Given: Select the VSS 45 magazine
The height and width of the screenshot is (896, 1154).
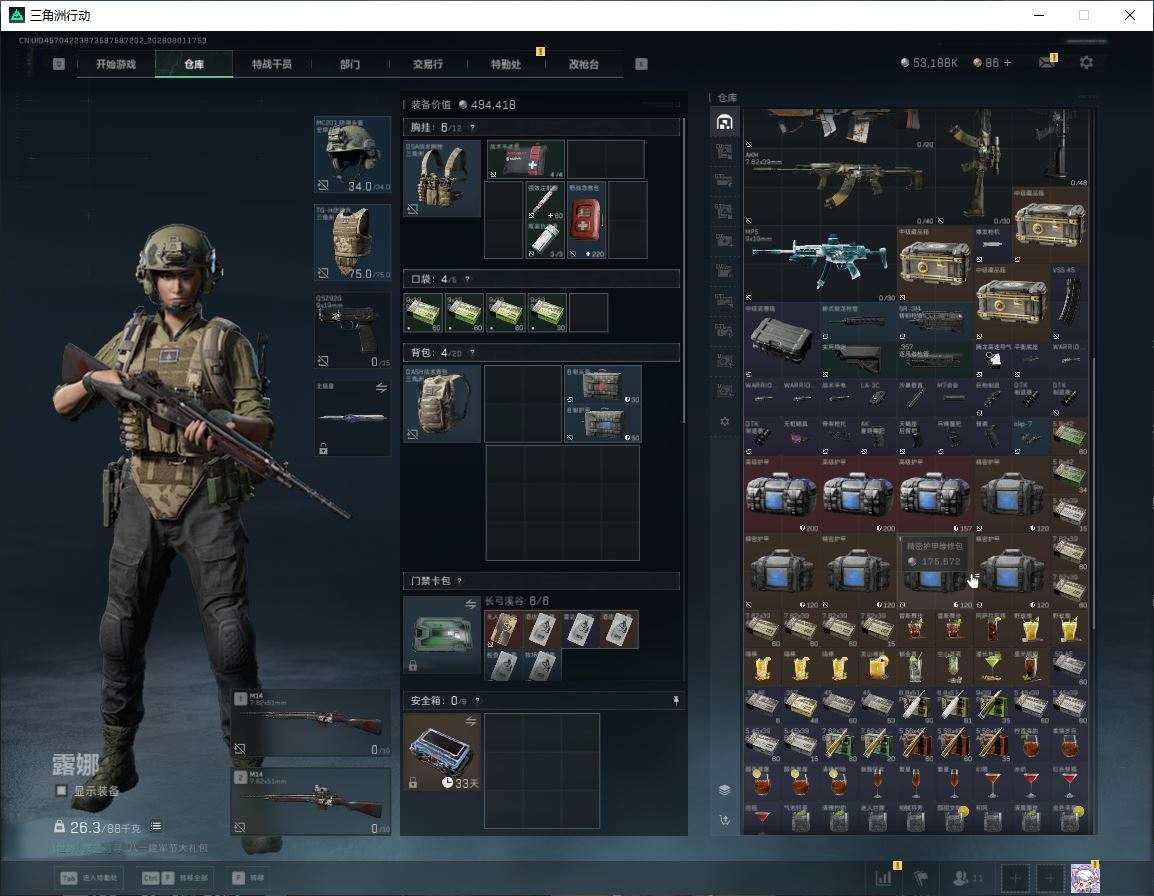Looking at the screenshot, I should (x=1068, y=302).
